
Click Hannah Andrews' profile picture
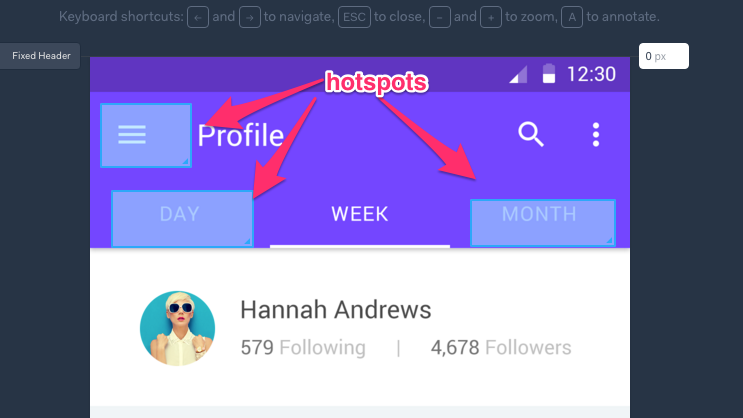pos(177,328)
